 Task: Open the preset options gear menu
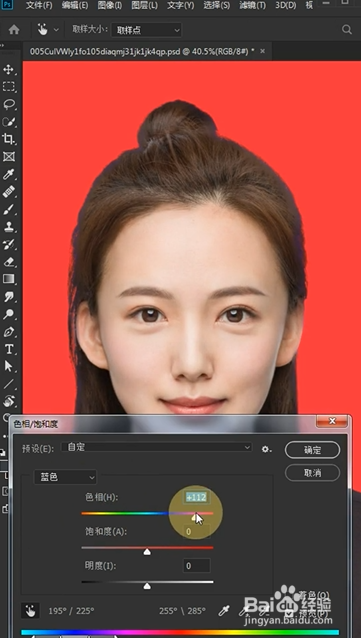click(267, 449)
